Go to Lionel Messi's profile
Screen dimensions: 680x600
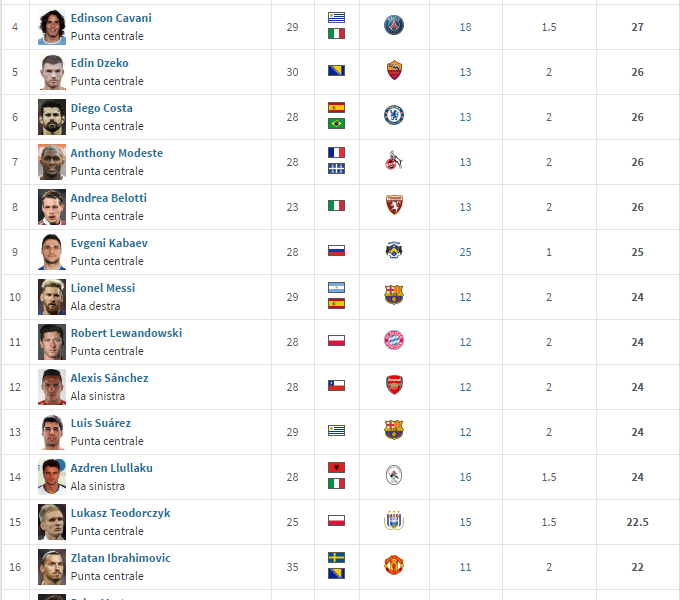click(x=102, y=288)
